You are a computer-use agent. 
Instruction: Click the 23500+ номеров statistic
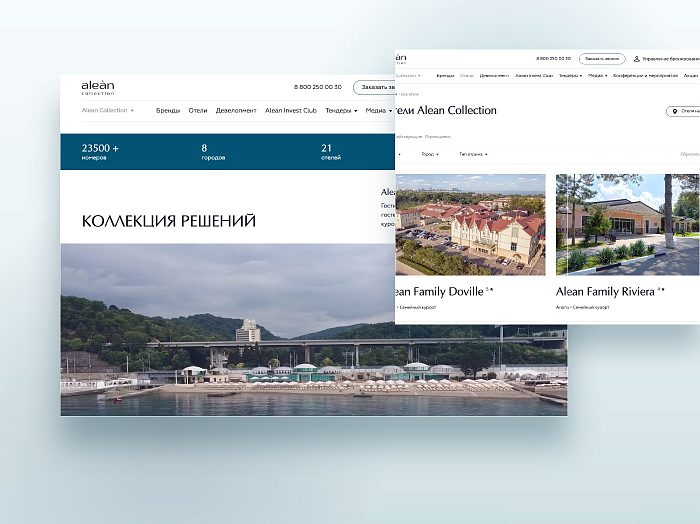100,152
